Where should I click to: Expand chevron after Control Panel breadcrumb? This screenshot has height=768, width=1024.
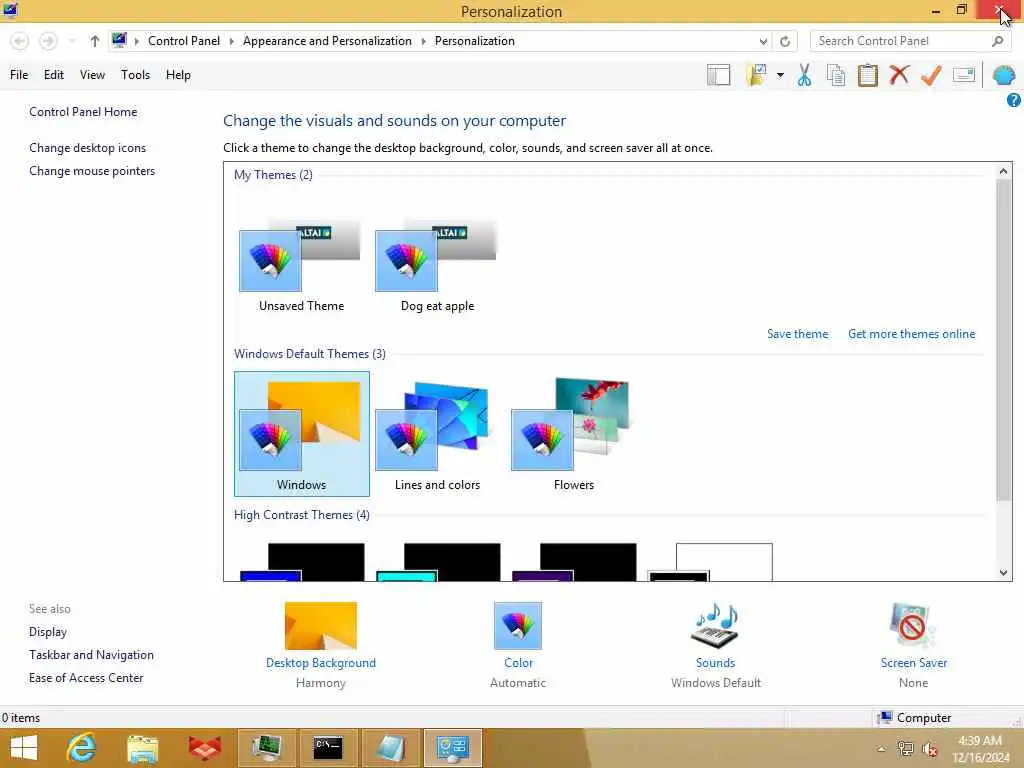(x=231, y=41)
